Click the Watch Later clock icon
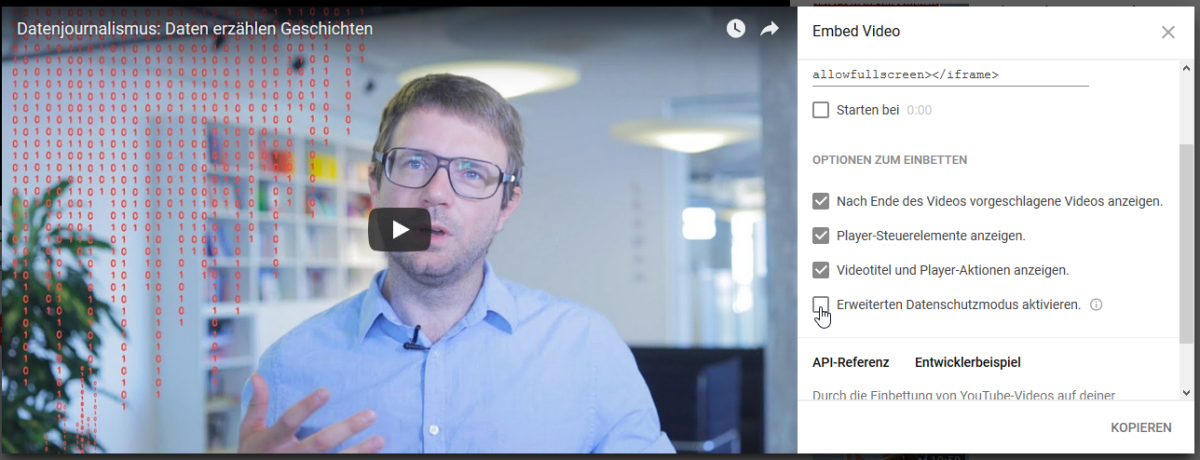The image size is (1200, 460). [x=736, y=29]
